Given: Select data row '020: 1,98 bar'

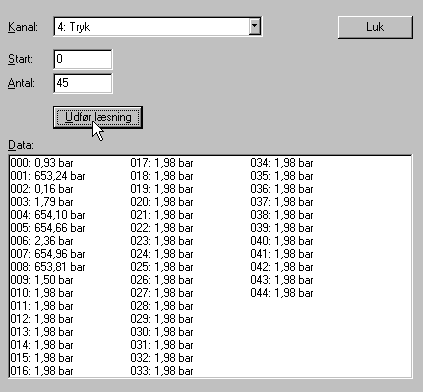Looking at the screenshot, I should coord(162,202).
